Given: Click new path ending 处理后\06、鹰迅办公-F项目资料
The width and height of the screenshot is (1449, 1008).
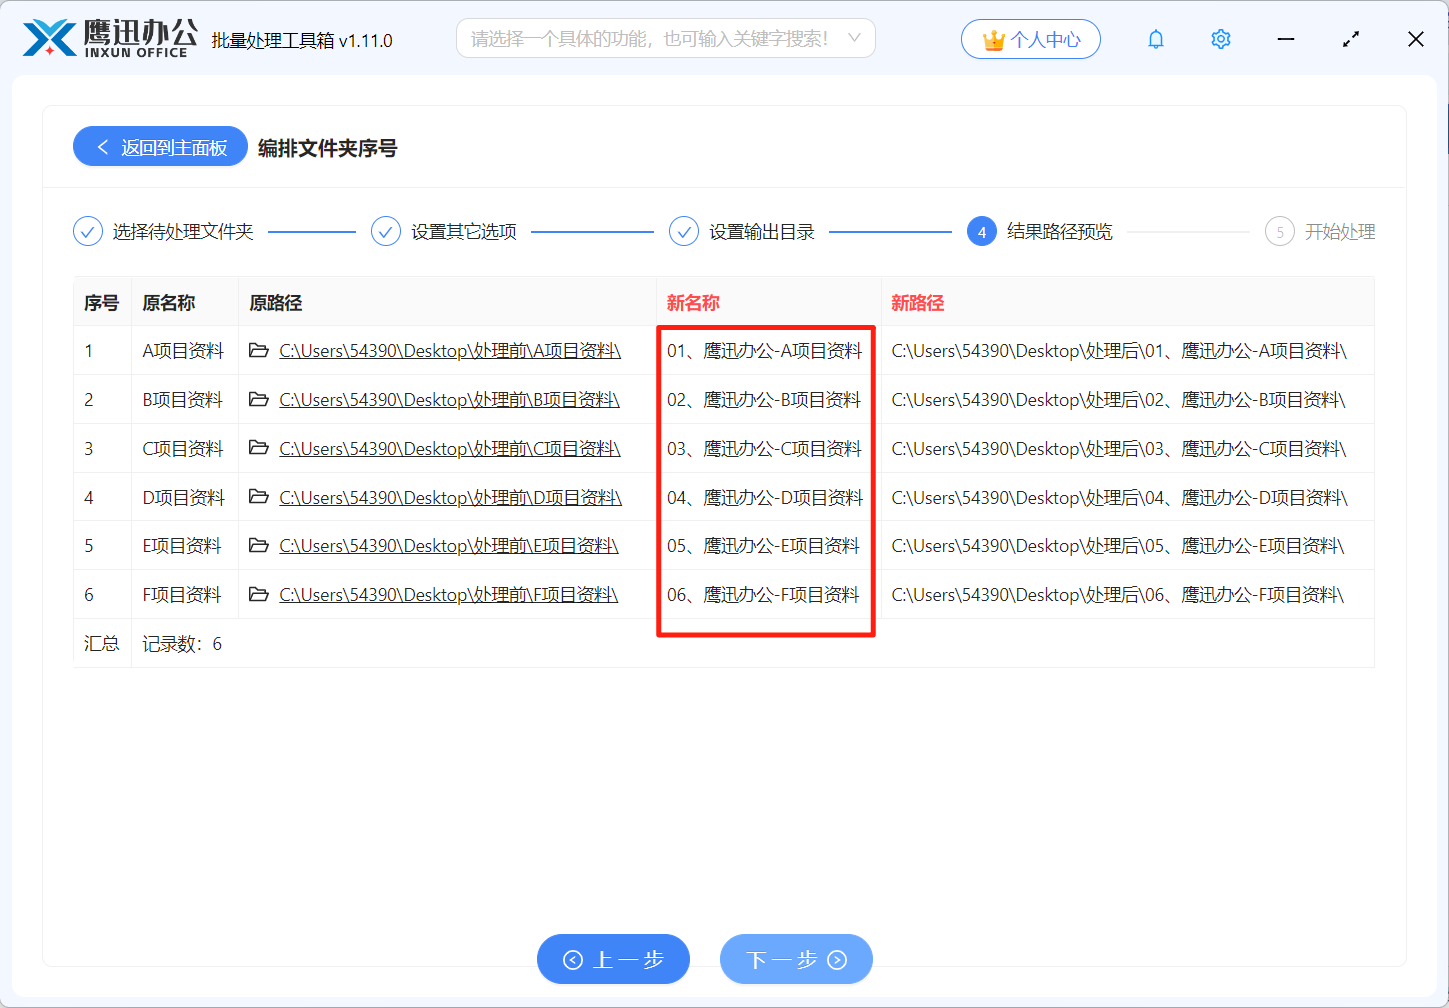Looking at the screenshot, I should pyautogui.click(x=1118, y=595).
